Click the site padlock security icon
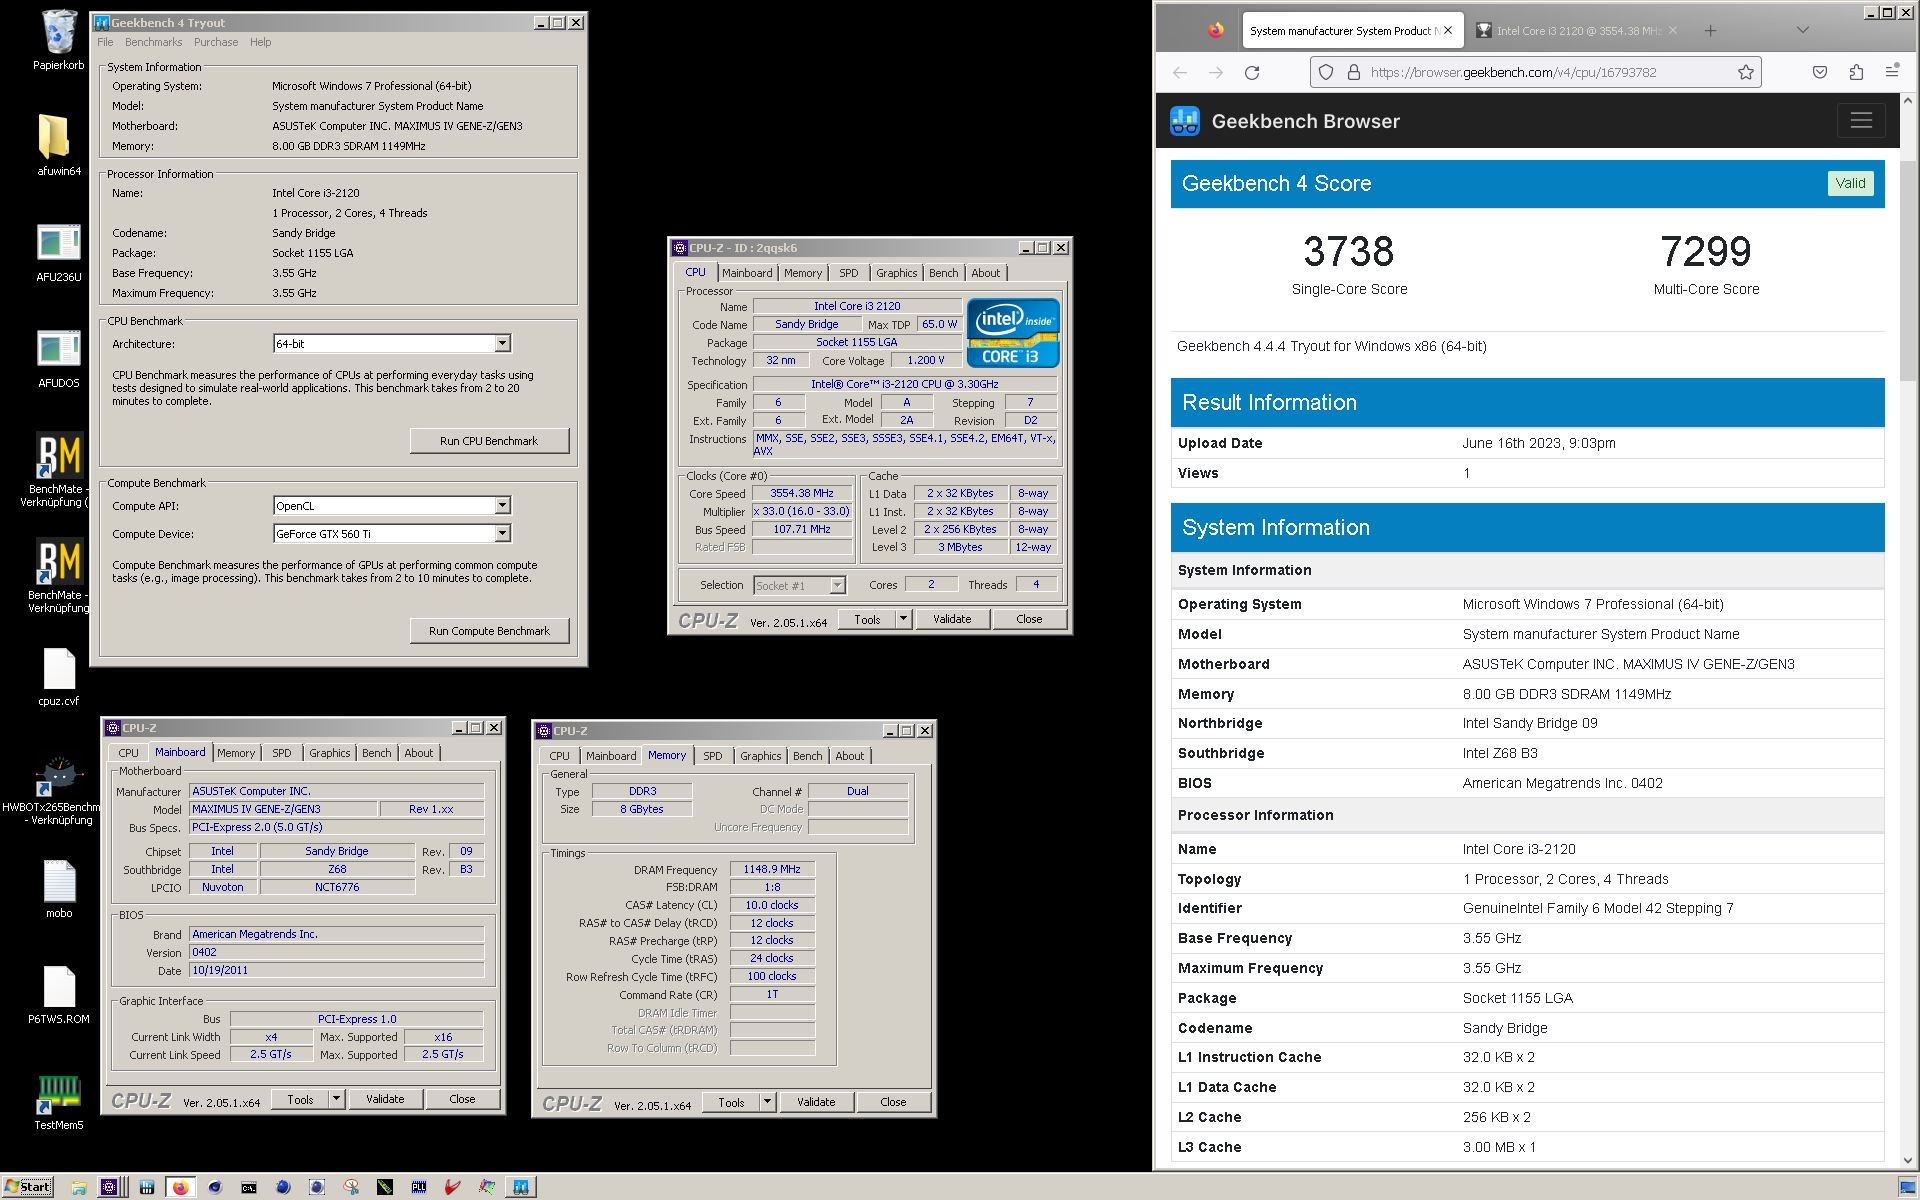1920x1200 pixels. (1354, 72)
